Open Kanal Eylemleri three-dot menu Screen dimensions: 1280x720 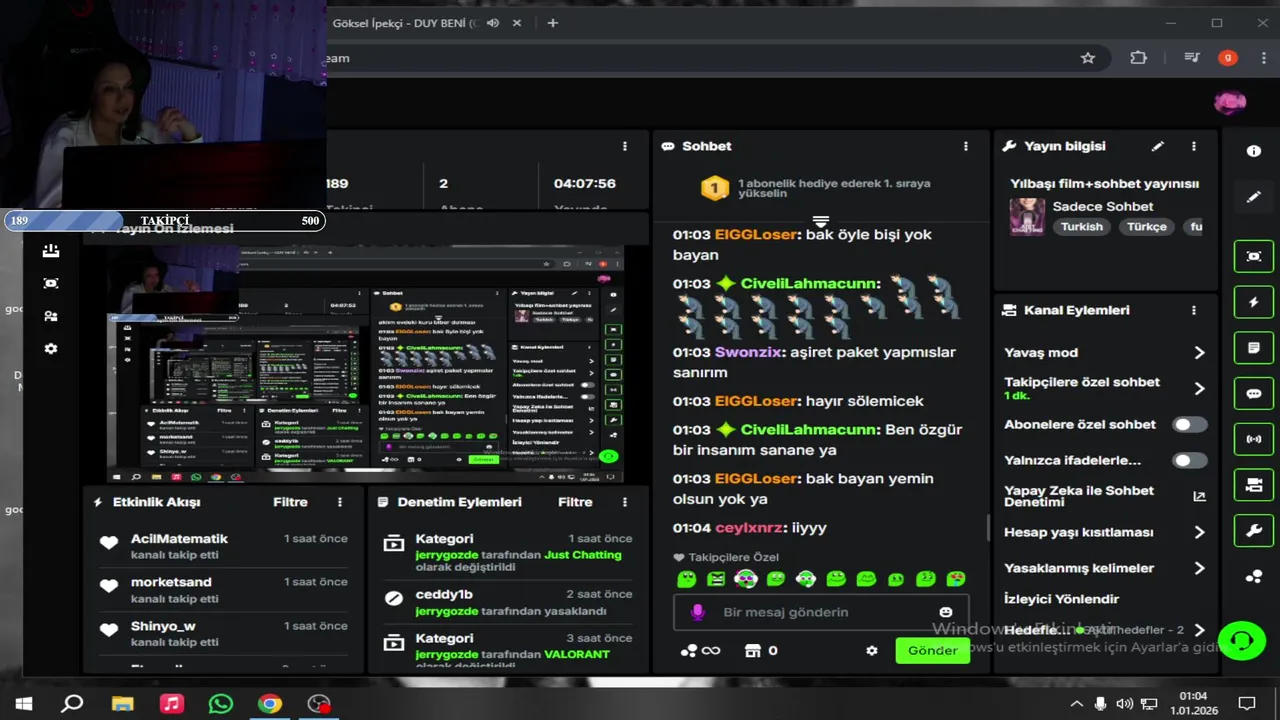1194,310
